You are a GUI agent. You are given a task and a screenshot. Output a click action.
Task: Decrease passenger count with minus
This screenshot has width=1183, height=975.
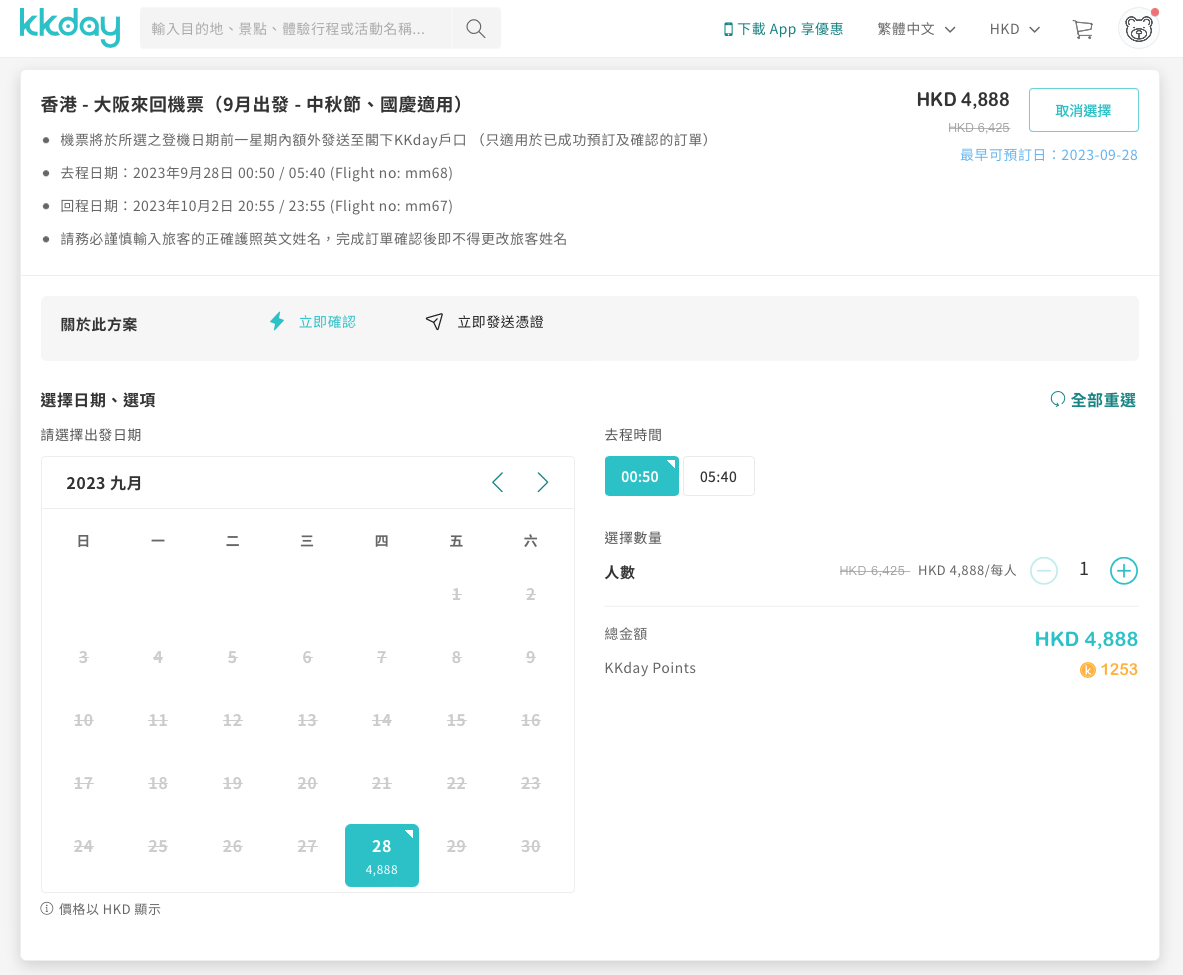1043,571
